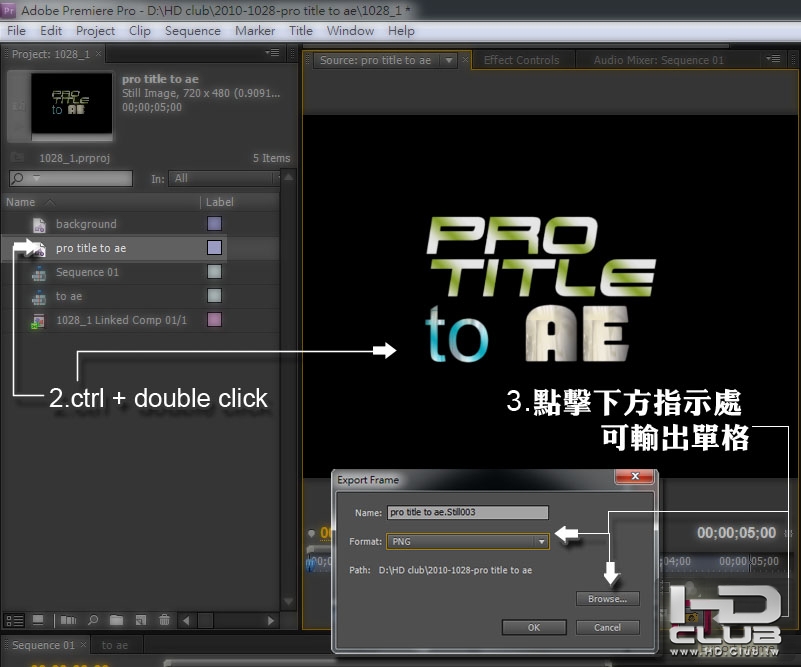
Task: Click the to ae sequence icon
Action: coord(39,297)
